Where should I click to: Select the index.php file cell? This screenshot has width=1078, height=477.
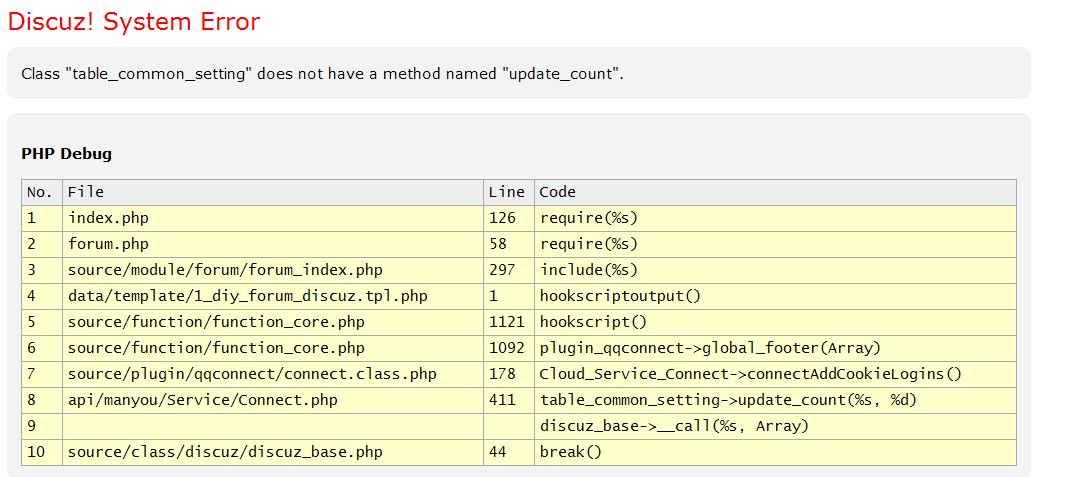click(x=108, y=218)
